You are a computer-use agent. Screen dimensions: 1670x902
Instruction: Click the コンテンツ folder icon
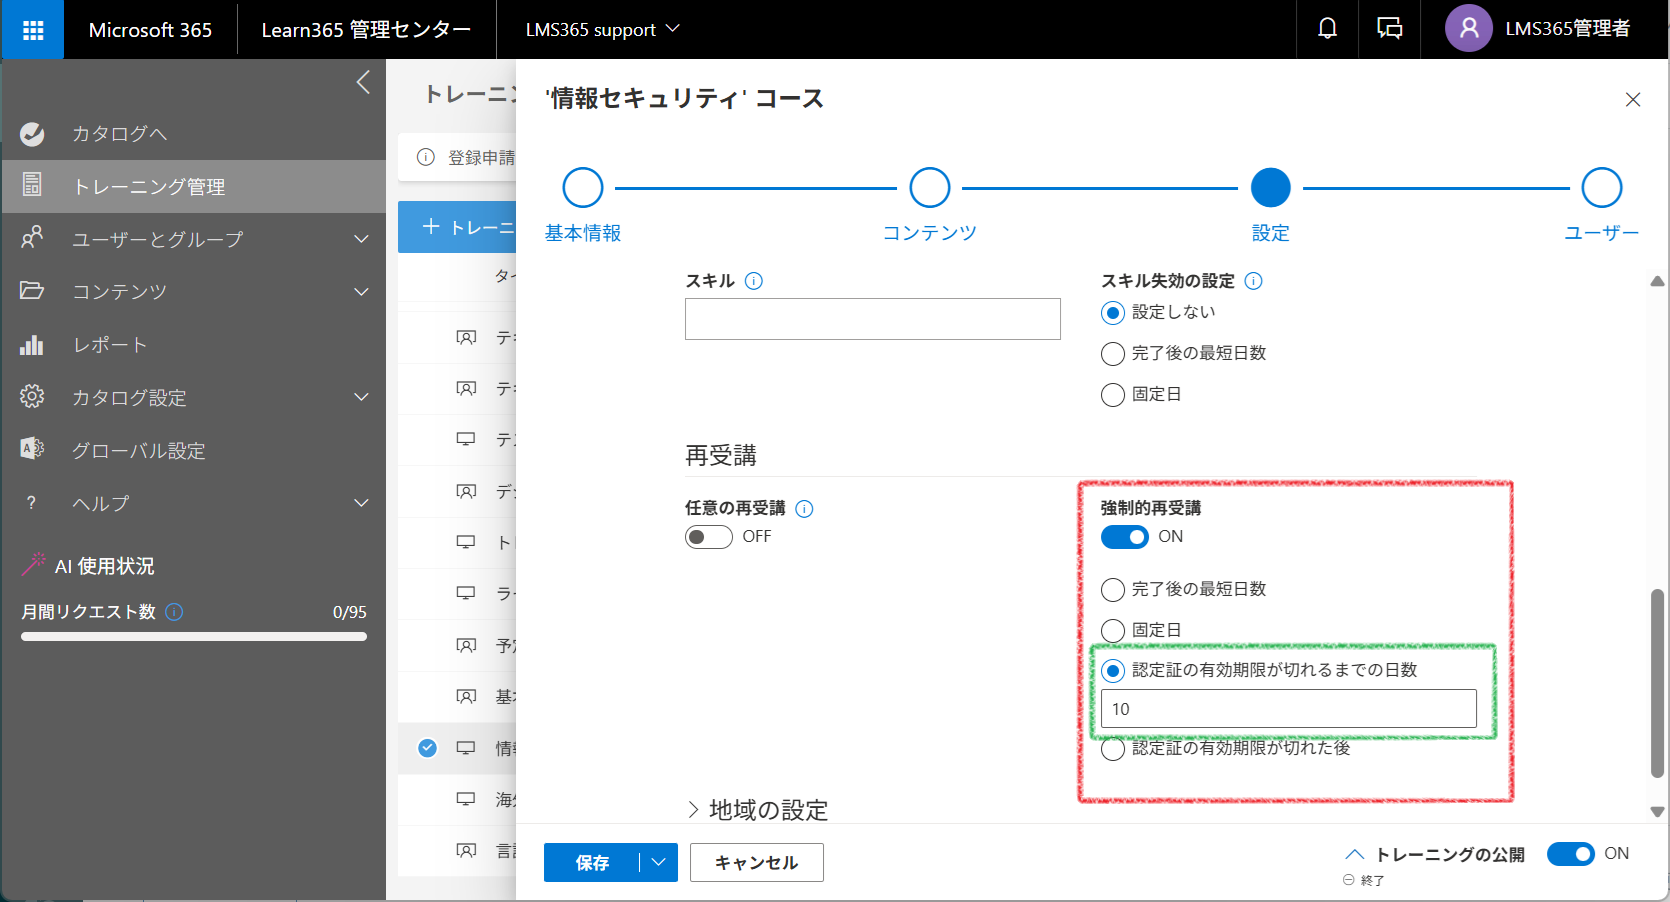click(32, 291)
